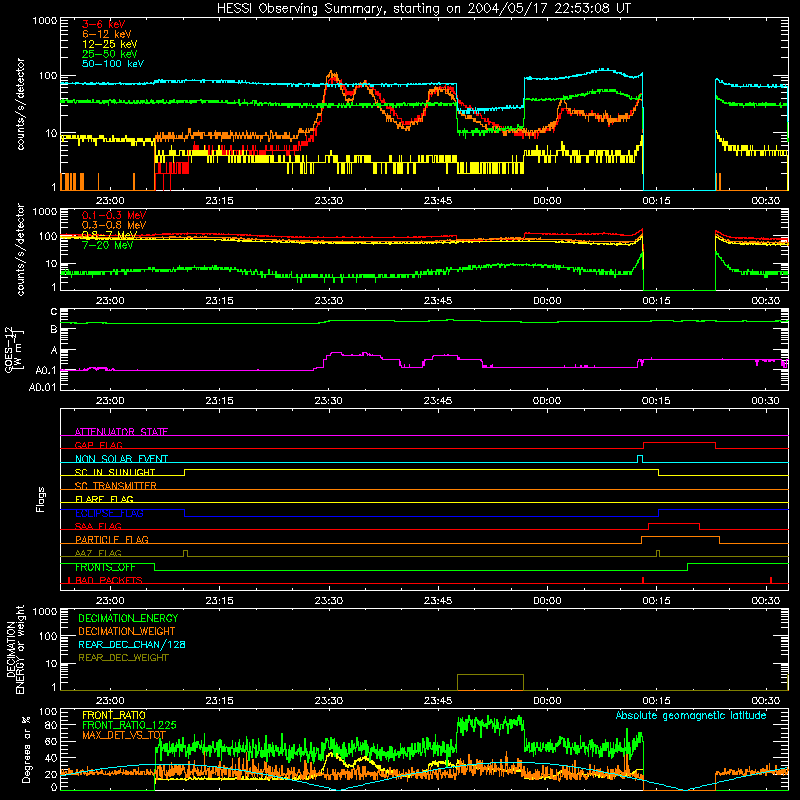
Task: Click the 00:00 tick under the Flags plot
Action: coord(547,601)
